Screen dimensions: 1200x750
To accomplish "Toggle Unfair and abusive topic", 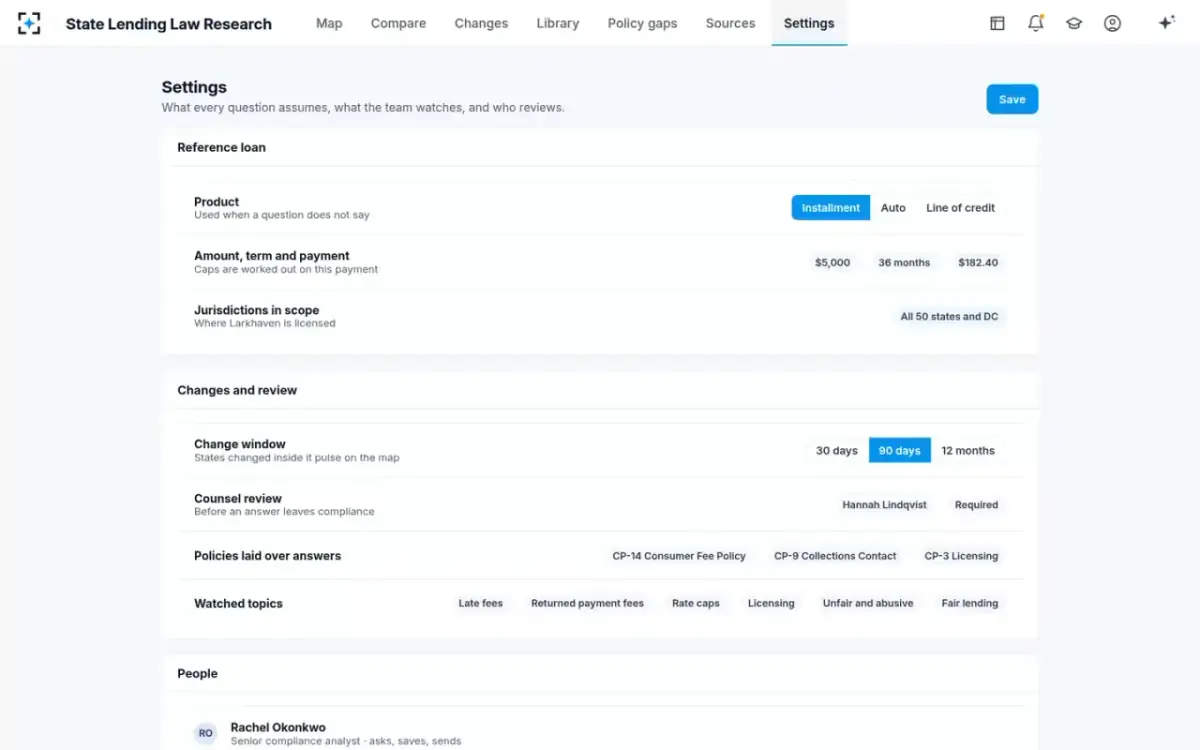I will (x=868, y=603).
